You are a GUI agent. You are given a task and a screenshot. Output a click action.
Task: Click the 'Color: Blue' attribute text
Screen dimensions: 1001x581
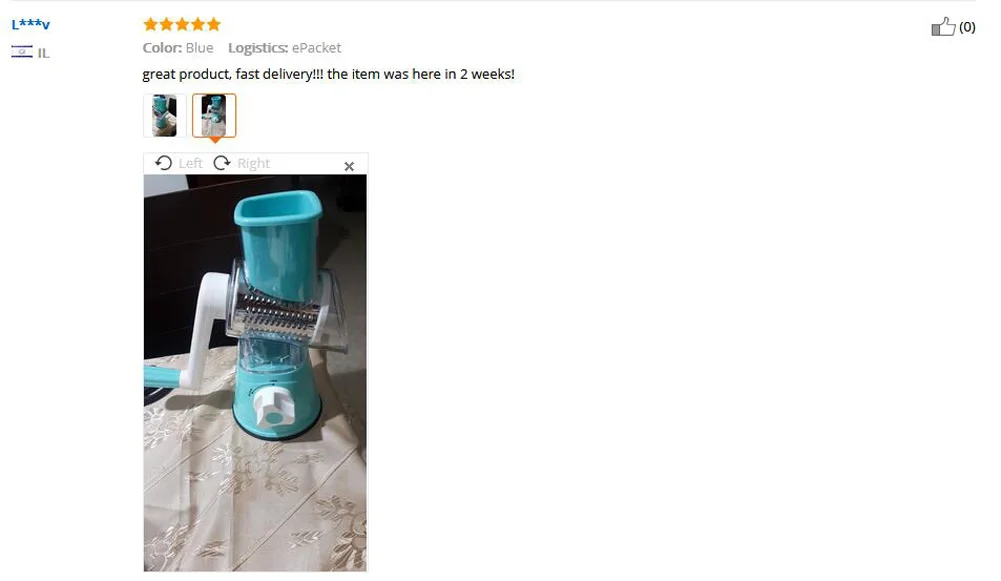click(x=178, y=48)
